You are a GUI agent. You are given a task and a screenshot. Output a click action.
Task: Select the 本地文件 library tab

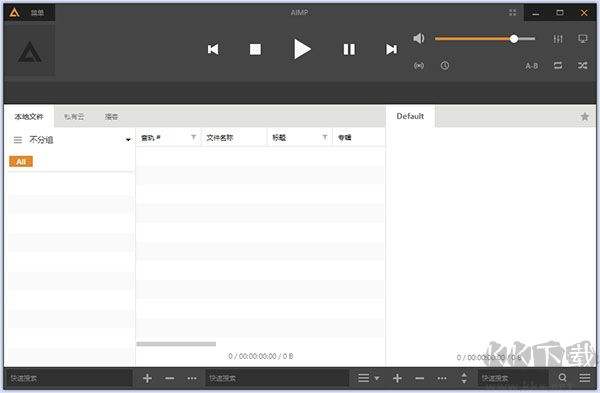point(29,116)
